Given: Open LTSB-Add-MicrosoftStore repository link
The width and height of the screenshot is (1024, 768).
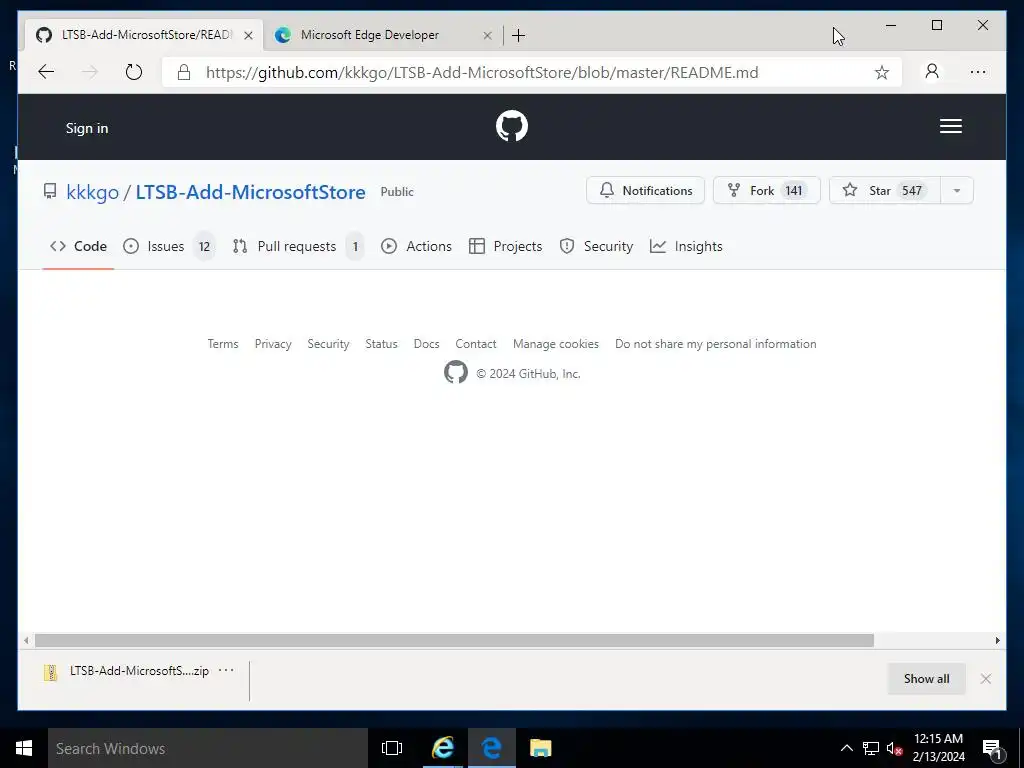Looking at the screenshot, I should (250, 192).
